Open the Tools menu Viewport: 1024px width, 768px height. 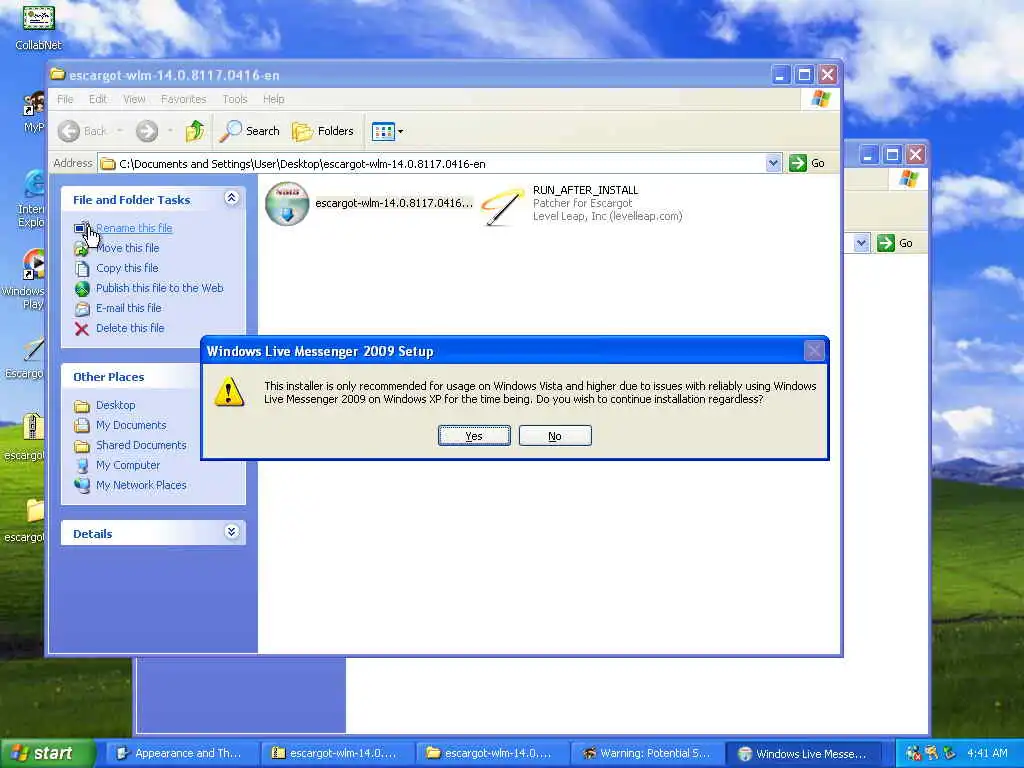pos(234,99)
